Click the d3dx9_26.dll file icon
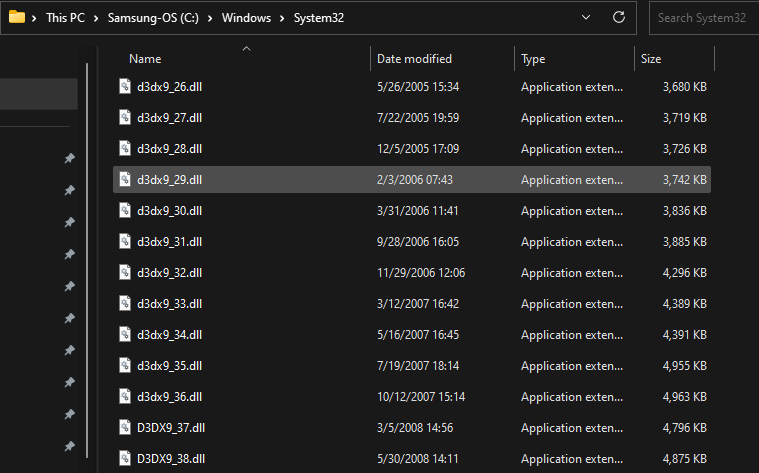The width and height of the screenshot is (759, 473). click(x=125, y=87)
